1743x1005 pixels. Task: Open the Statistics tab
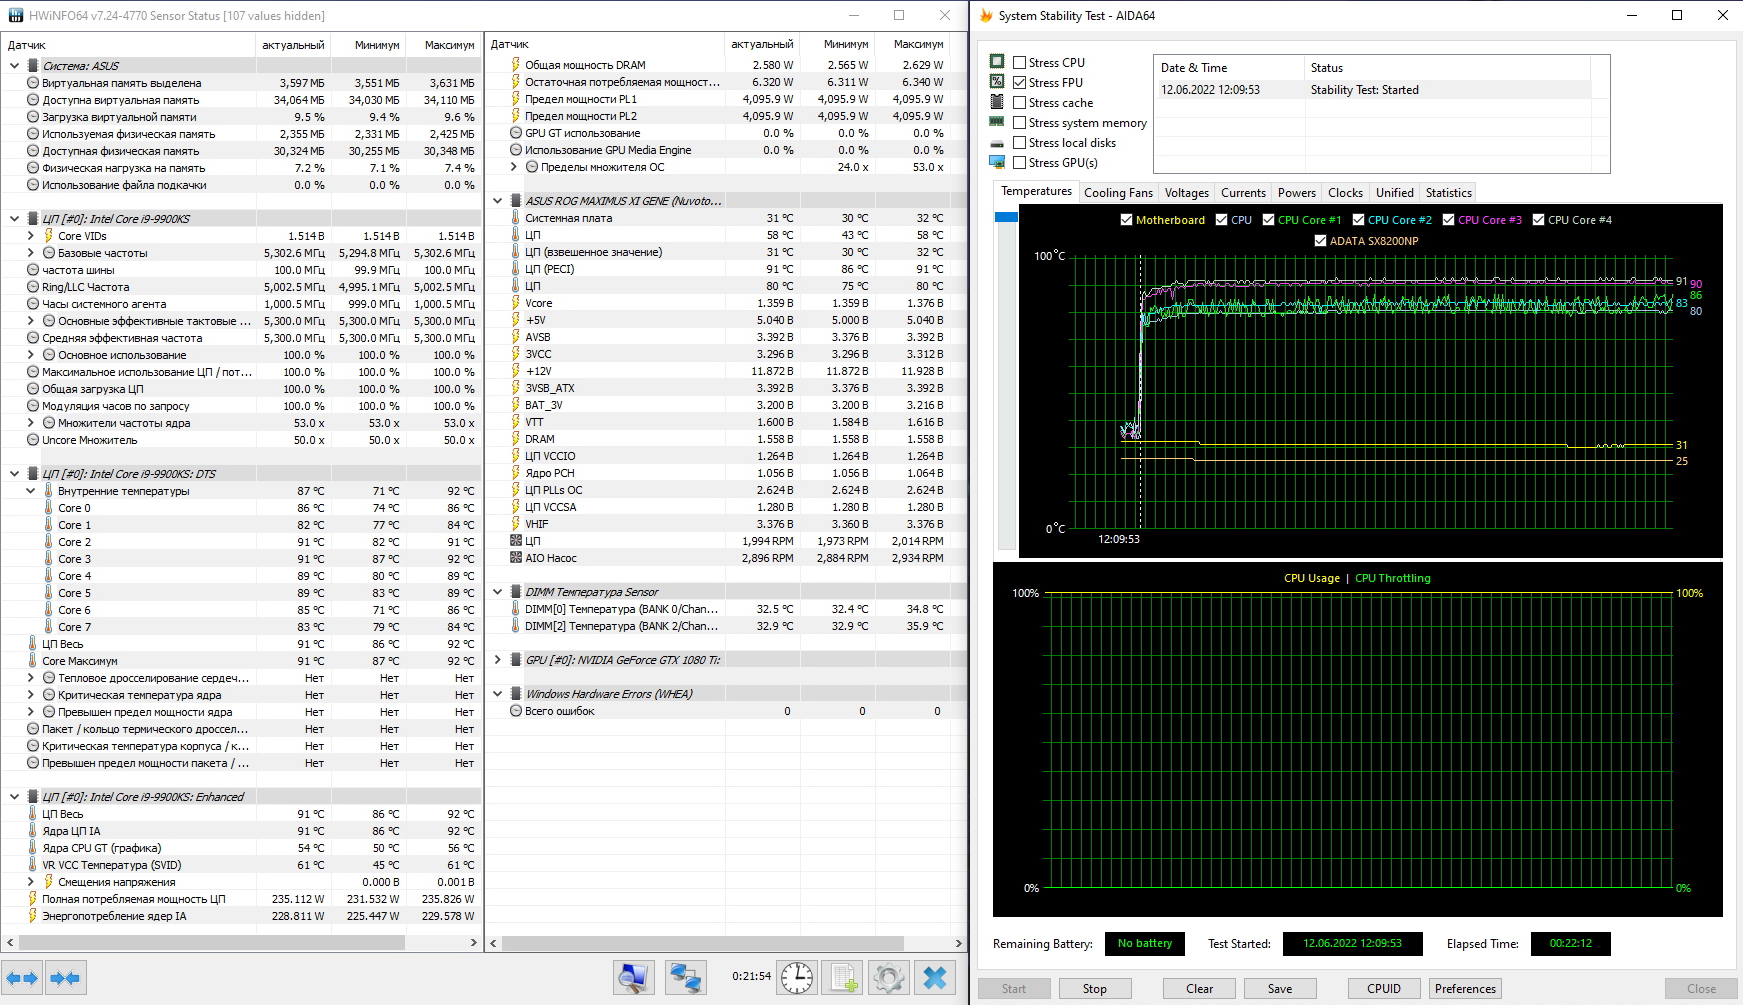[1447, 193]
